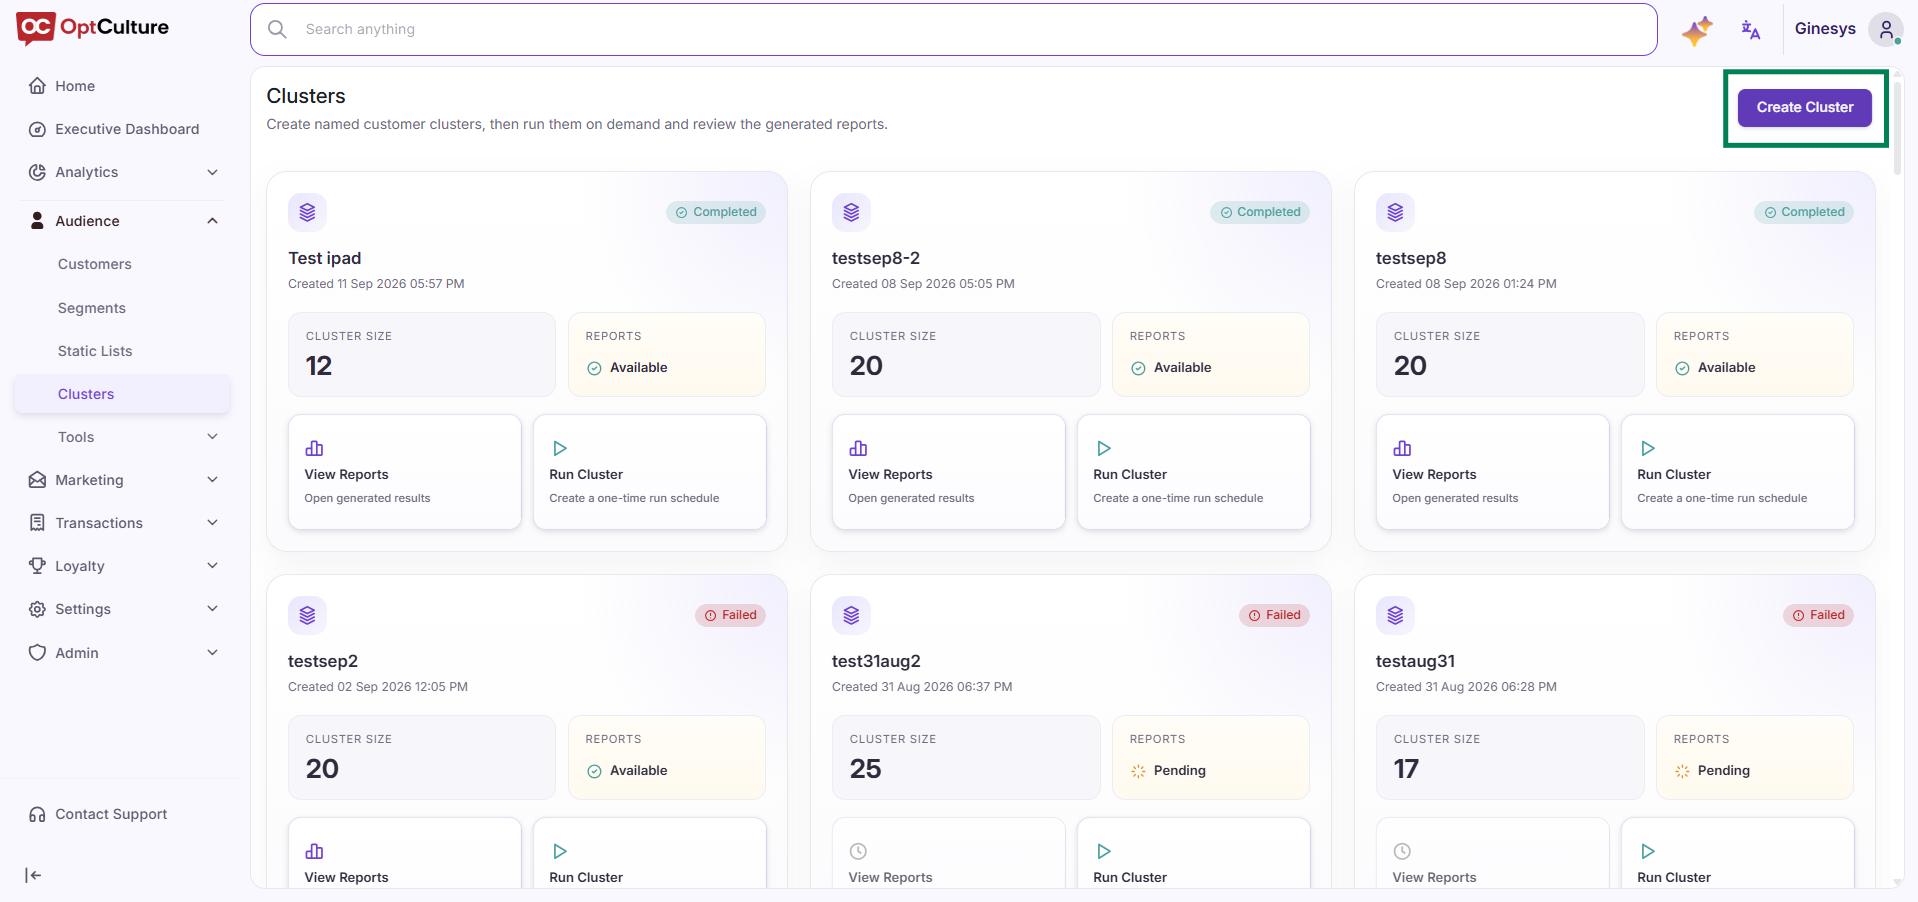Click the Transactions receipt icon
Screen dimensions: 1918x902
(x=37, y=523)
